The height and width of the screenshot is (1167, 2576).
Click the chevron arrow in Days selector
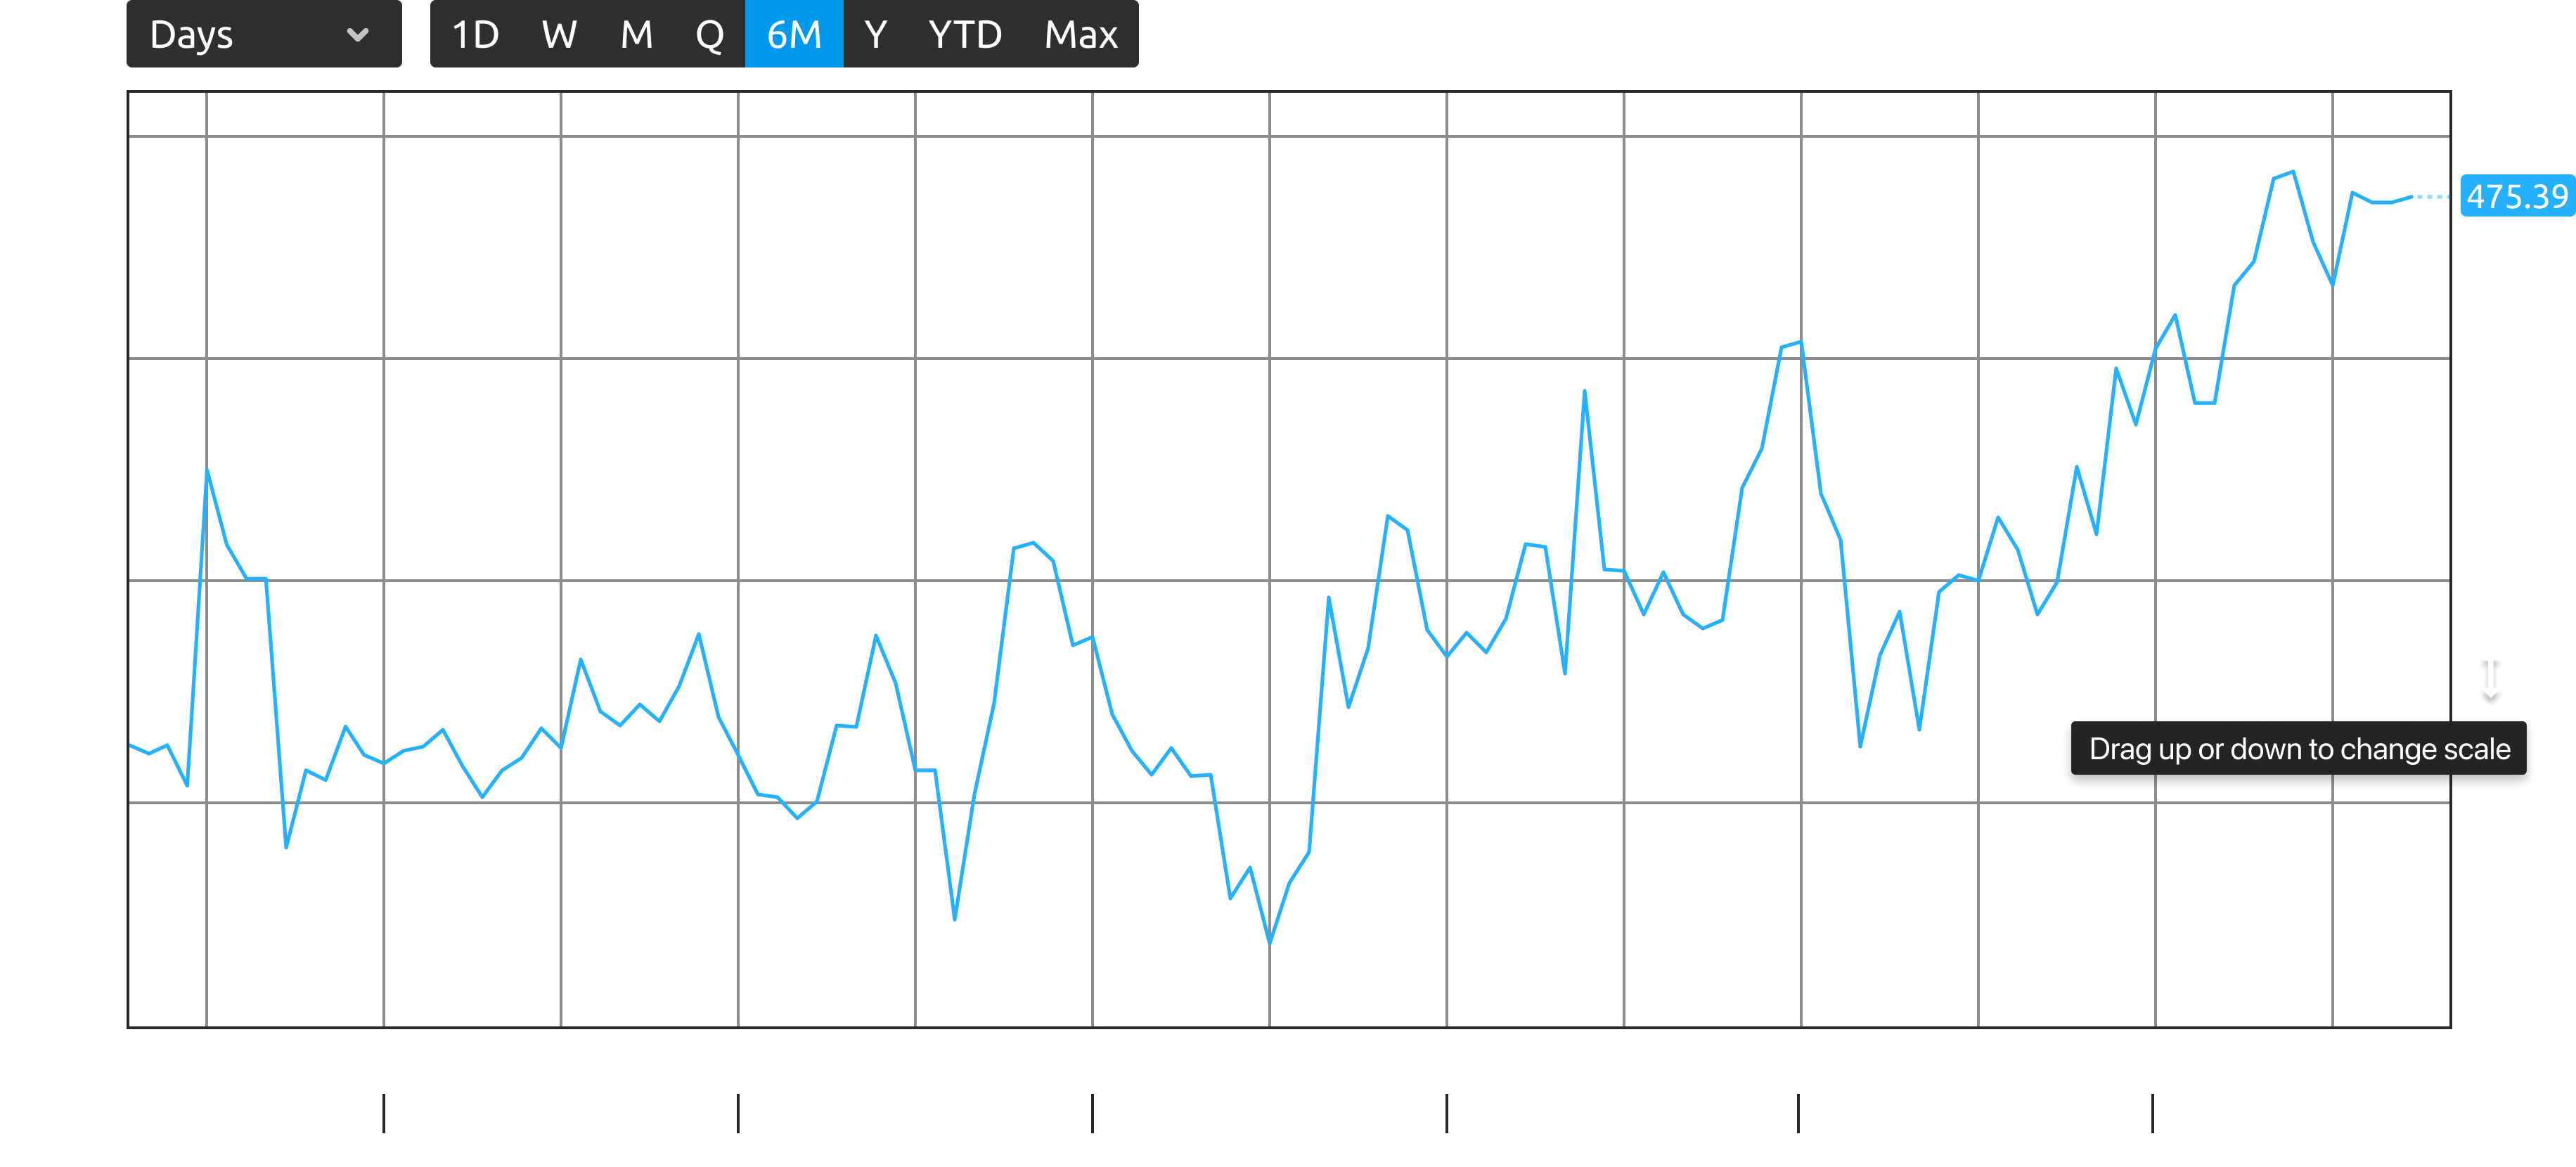[357, 35]
